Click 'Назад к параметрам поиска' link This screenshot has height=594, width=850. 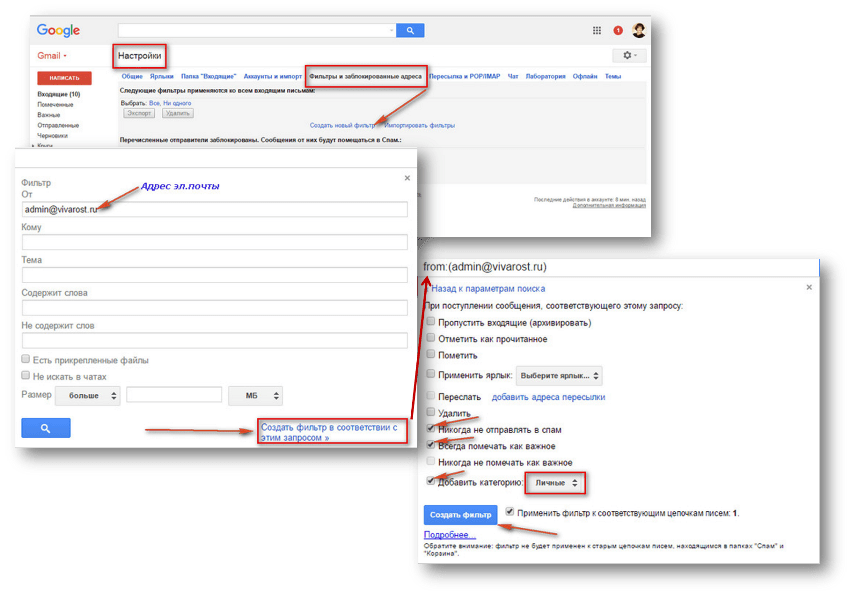pyautogui.click(x=488, y=289)
